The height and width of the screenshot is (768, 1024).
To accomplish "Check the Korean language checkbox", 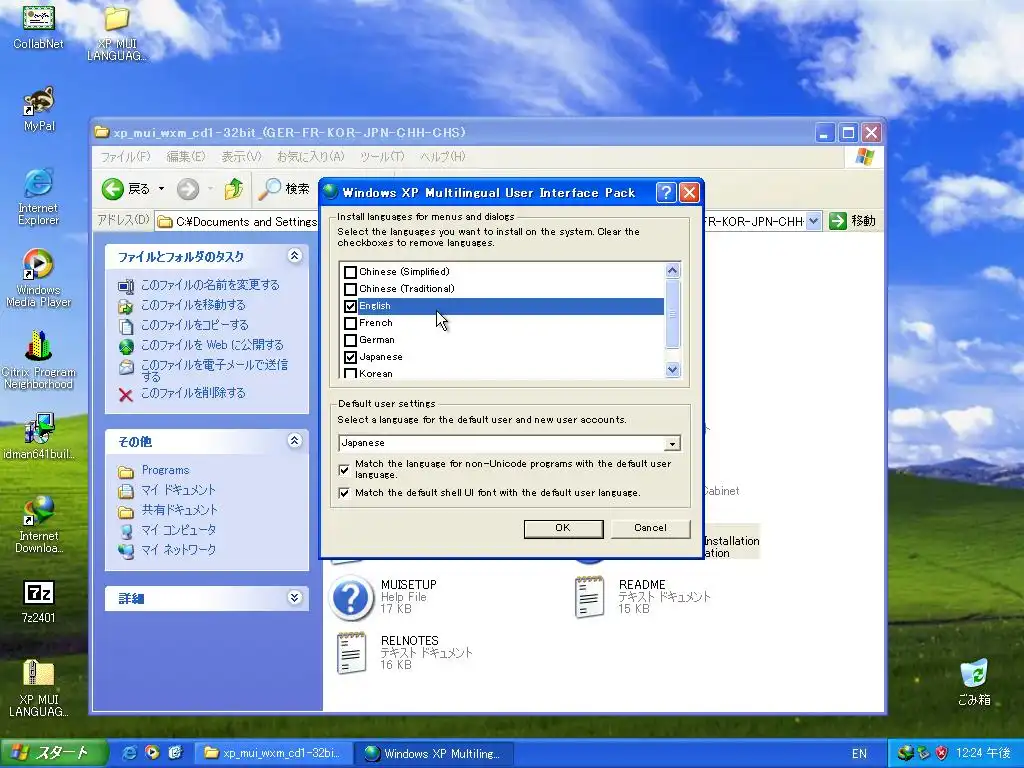I will (350, 374).
